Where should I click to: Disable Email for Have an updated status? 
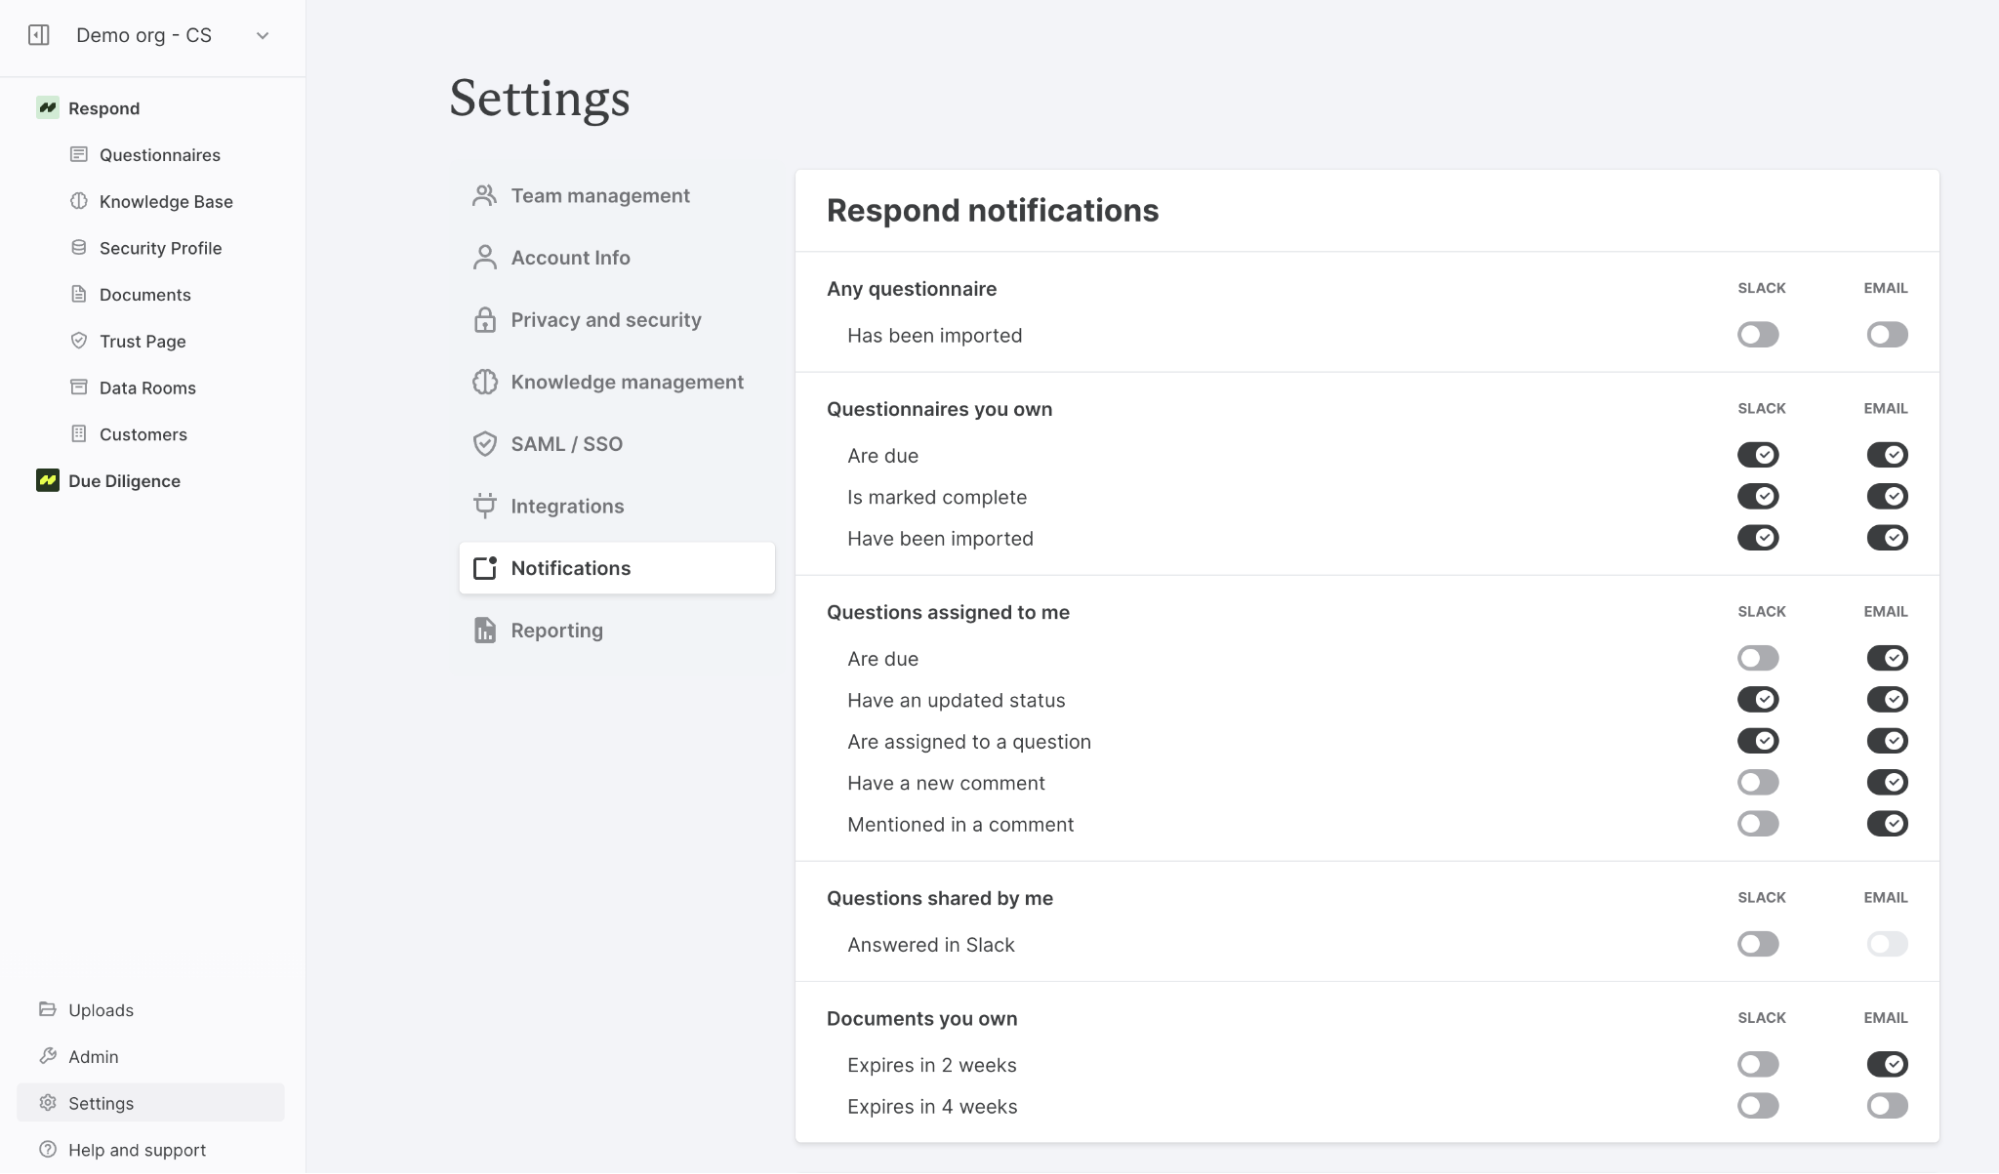tap(1887, 699)
